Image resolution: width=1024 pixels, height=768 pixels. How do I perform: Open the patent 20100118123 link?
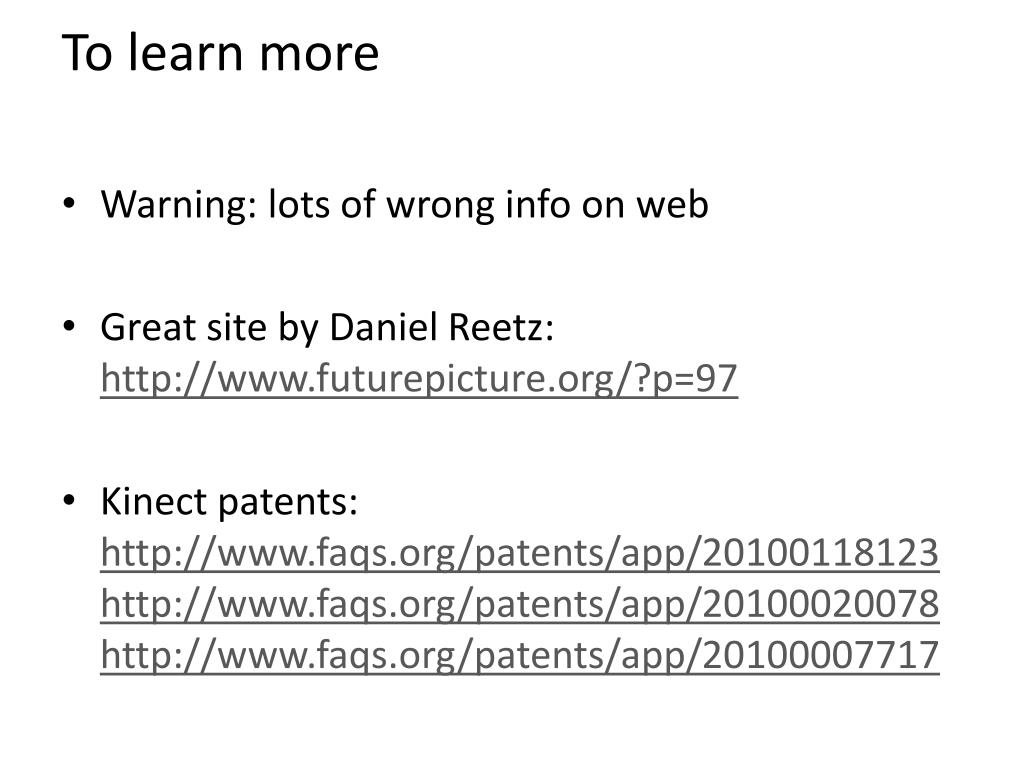click(x=520, y=553)
